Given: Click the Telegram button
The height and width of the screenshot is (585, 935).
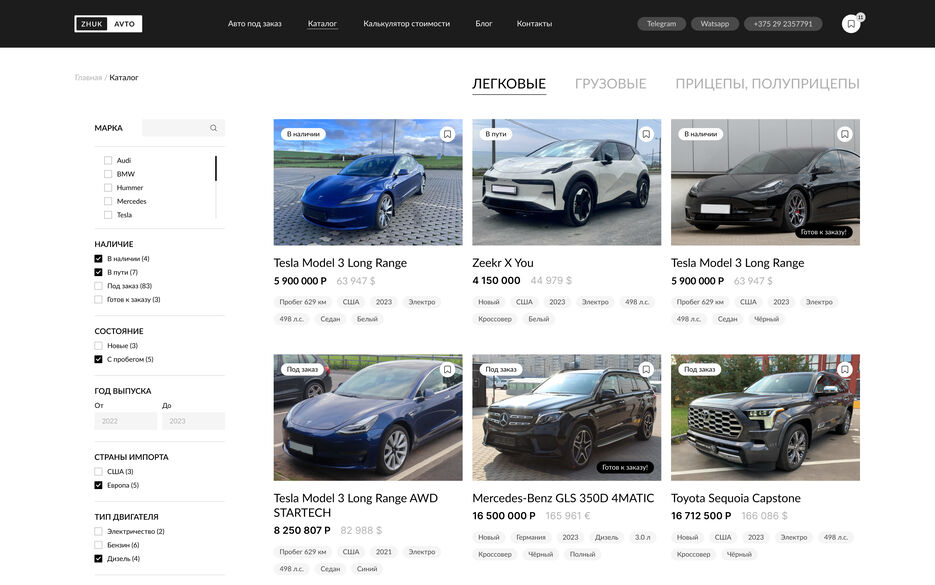Looking at the screenshot, I should click(x=661, y=24).
